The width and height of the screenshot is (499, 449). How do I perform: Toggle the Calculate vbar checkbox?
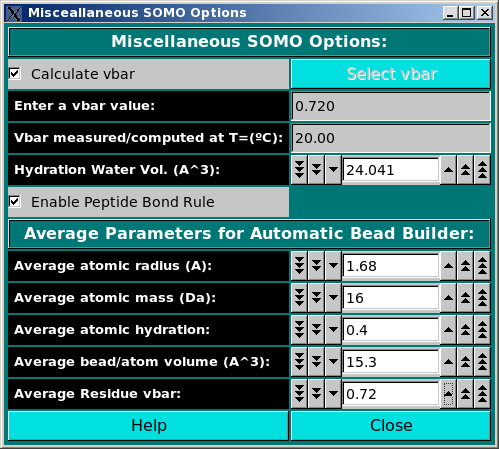(15, 74)
